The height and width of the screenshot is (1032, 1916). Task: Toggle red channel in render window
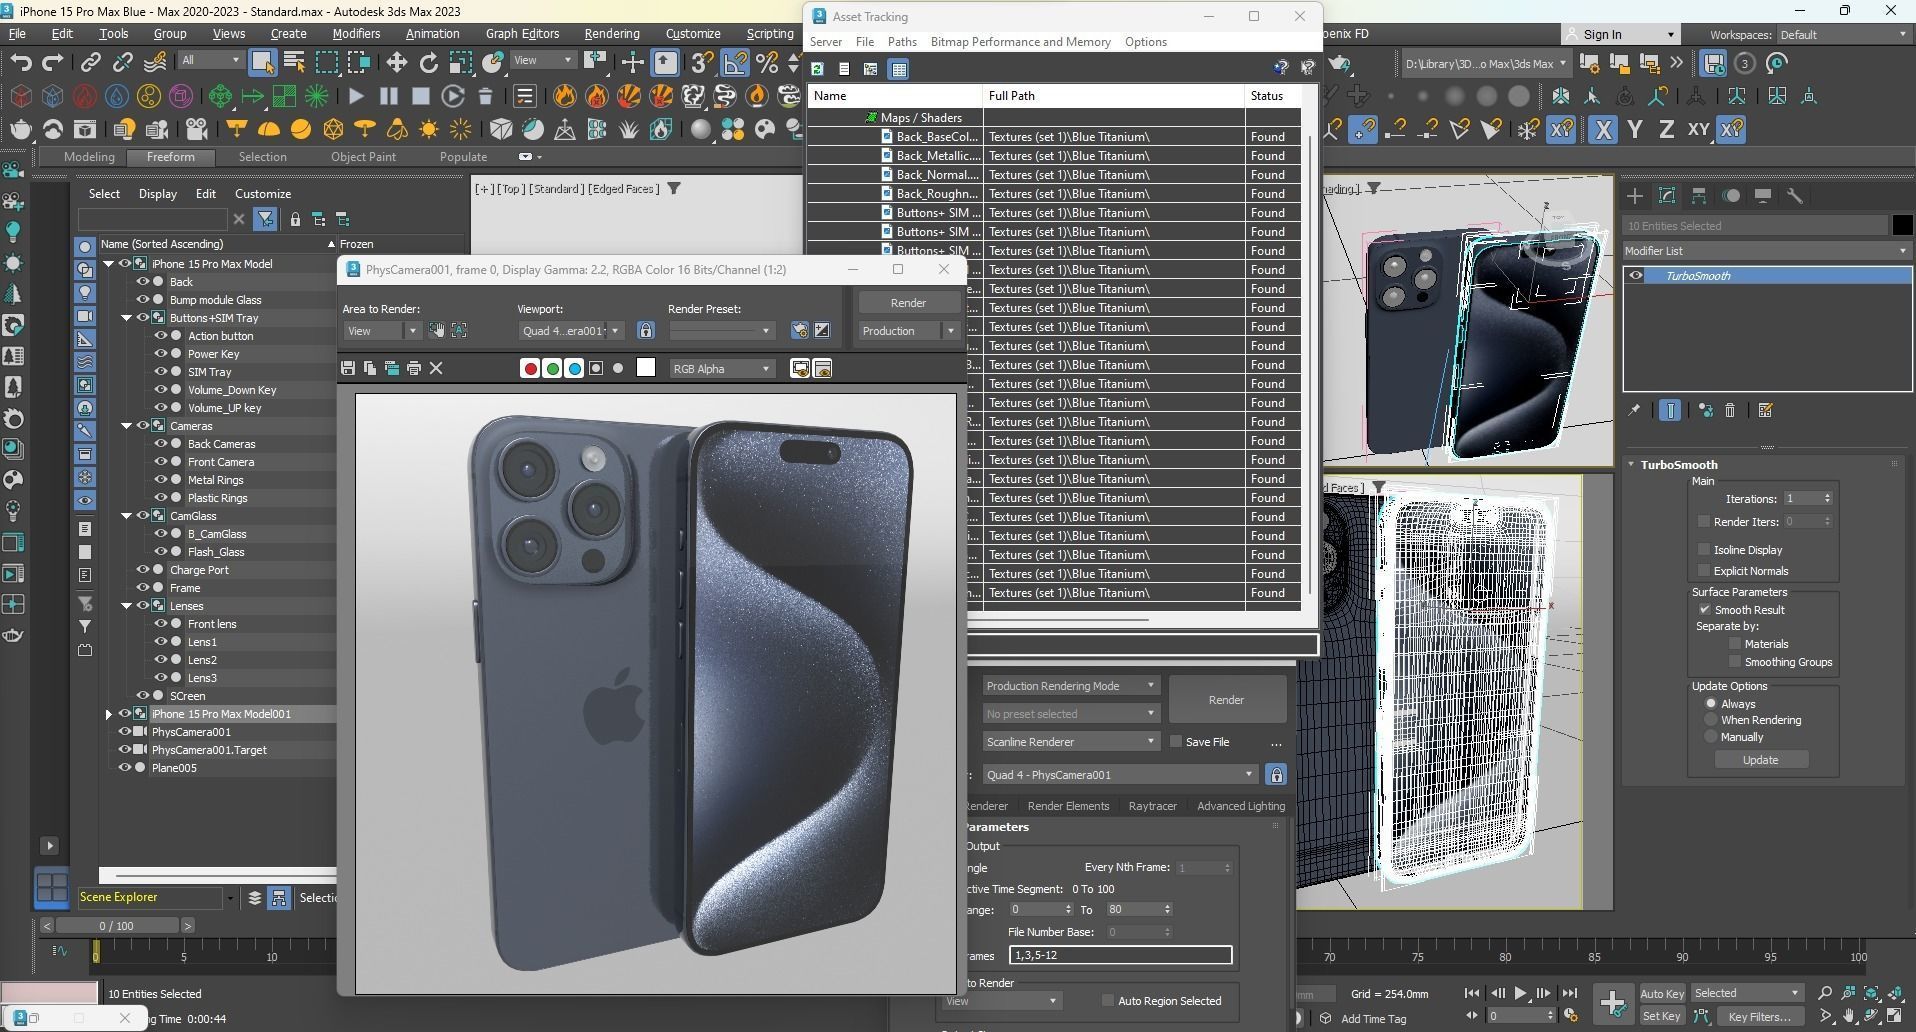tap(530, 368)
